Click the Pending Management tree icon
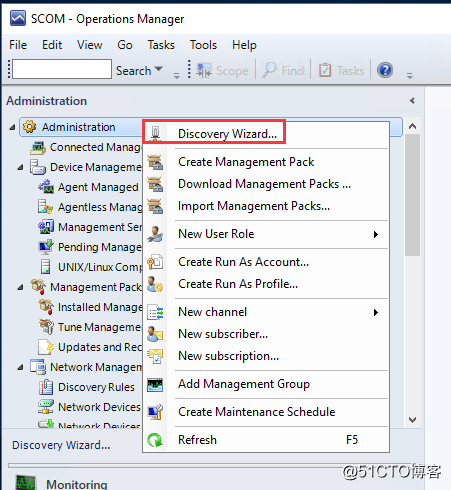The width and height of the screenshot is (451, 490). click(x=46, y=247)
